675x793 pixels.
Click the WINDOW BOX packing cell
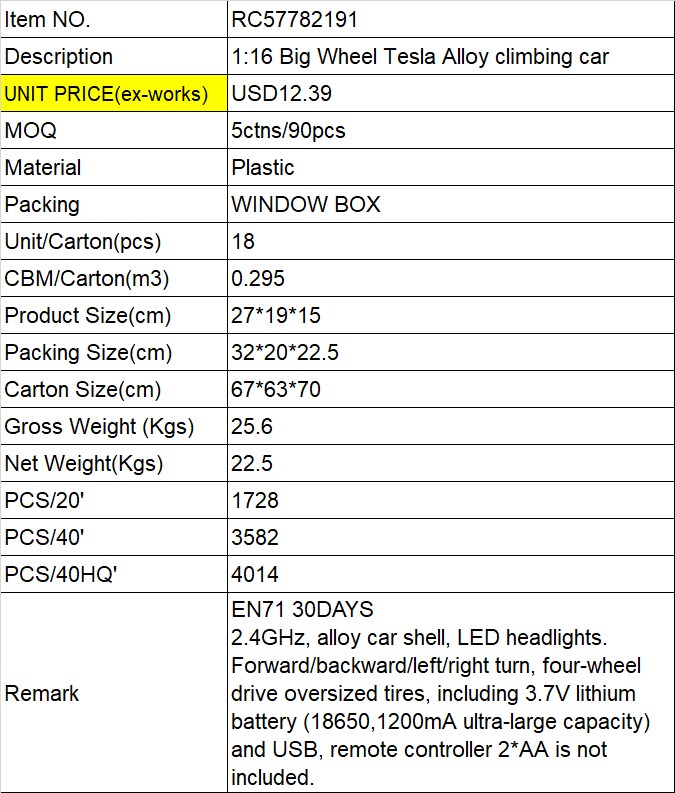pos(451,204)
